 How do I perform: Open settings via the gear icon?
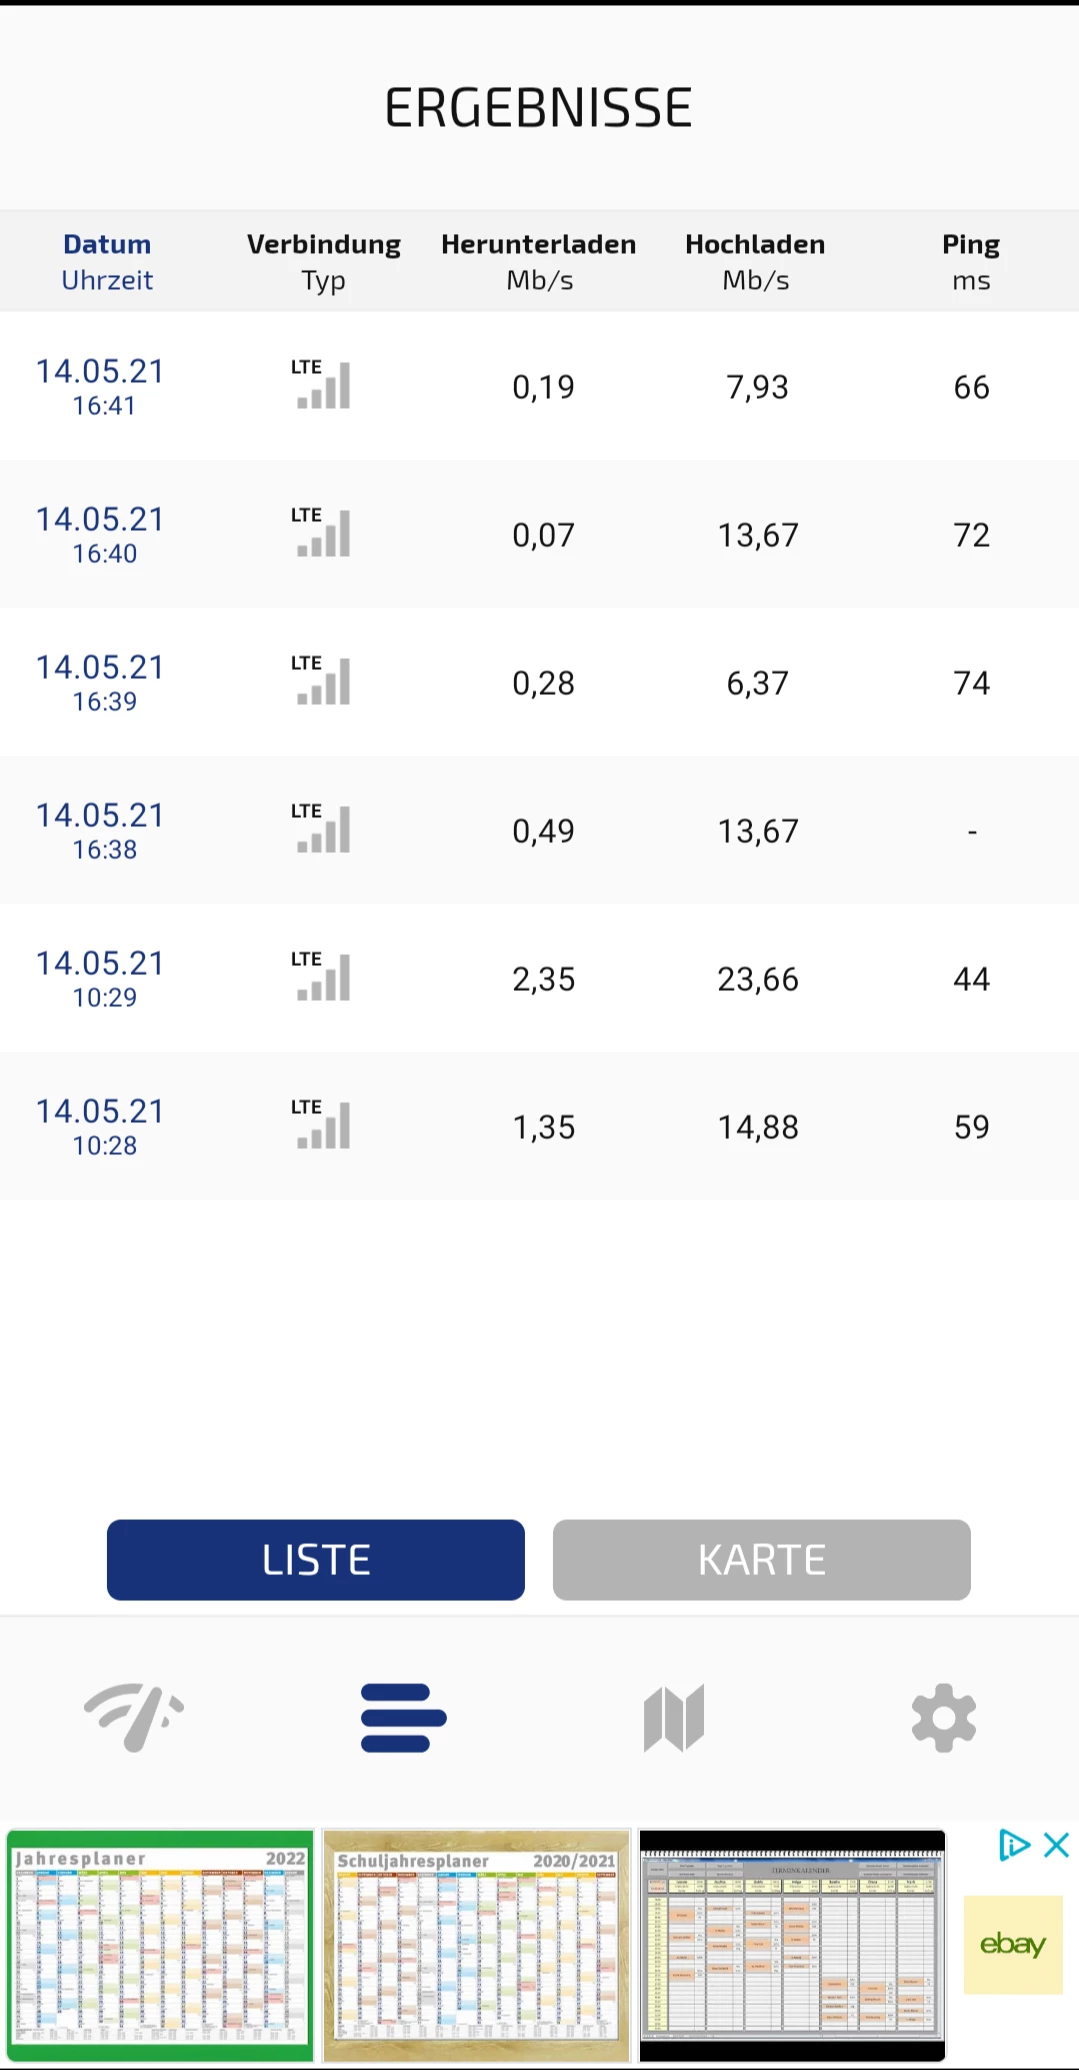tap(943, 1717)
